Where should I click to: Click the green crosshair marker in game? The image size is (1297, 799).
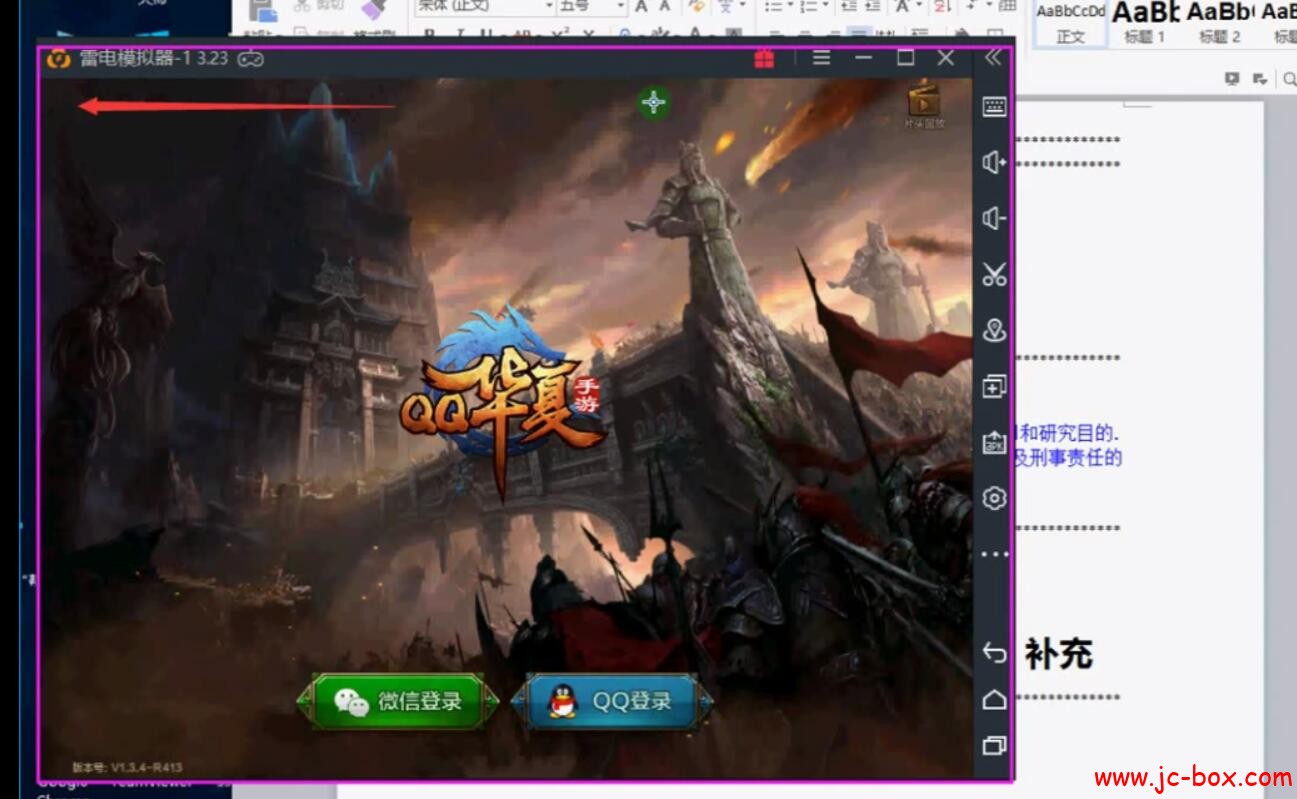(654, 102)
